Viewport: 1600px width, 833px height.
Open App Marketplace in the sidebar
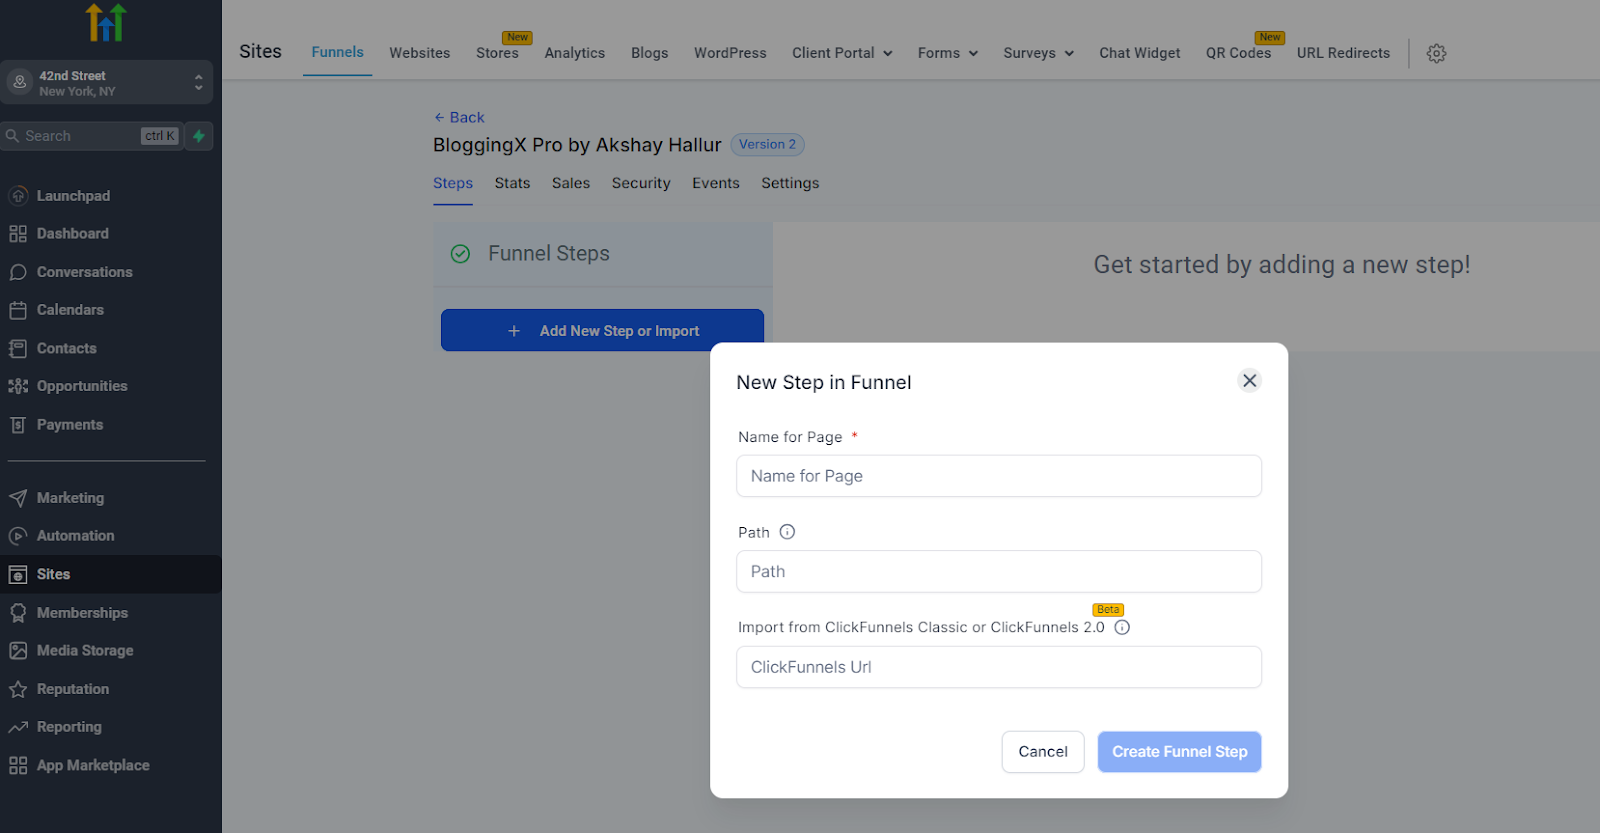coord(92,765)
